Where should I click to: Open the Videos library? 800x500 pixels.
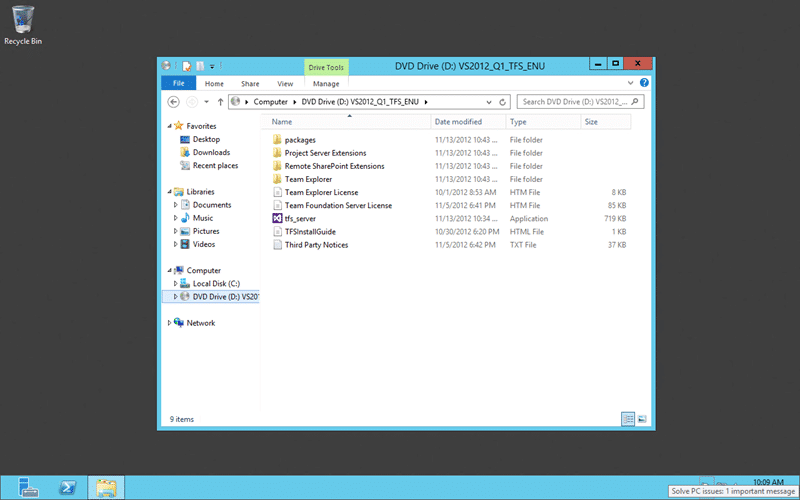point(198,244)
